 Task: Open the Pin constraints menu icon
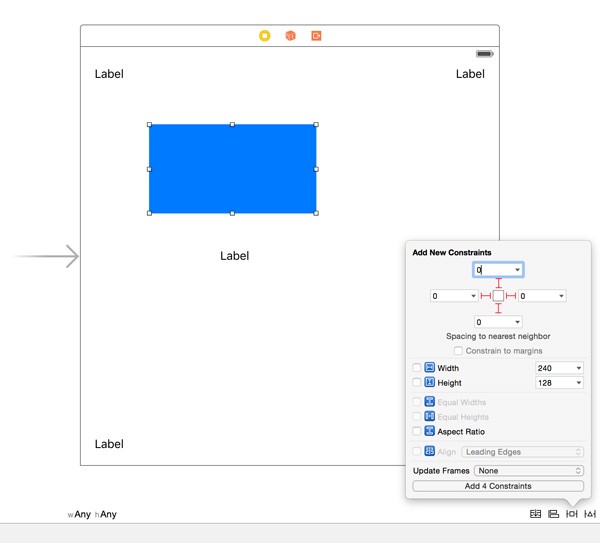(572, 514)
